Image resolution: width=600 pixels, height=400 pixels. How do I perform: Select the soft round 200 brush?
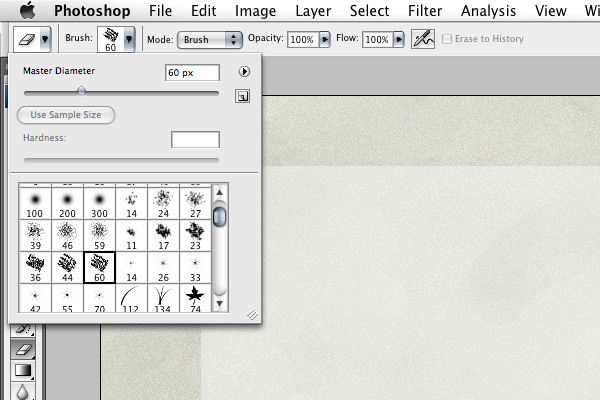67,203
